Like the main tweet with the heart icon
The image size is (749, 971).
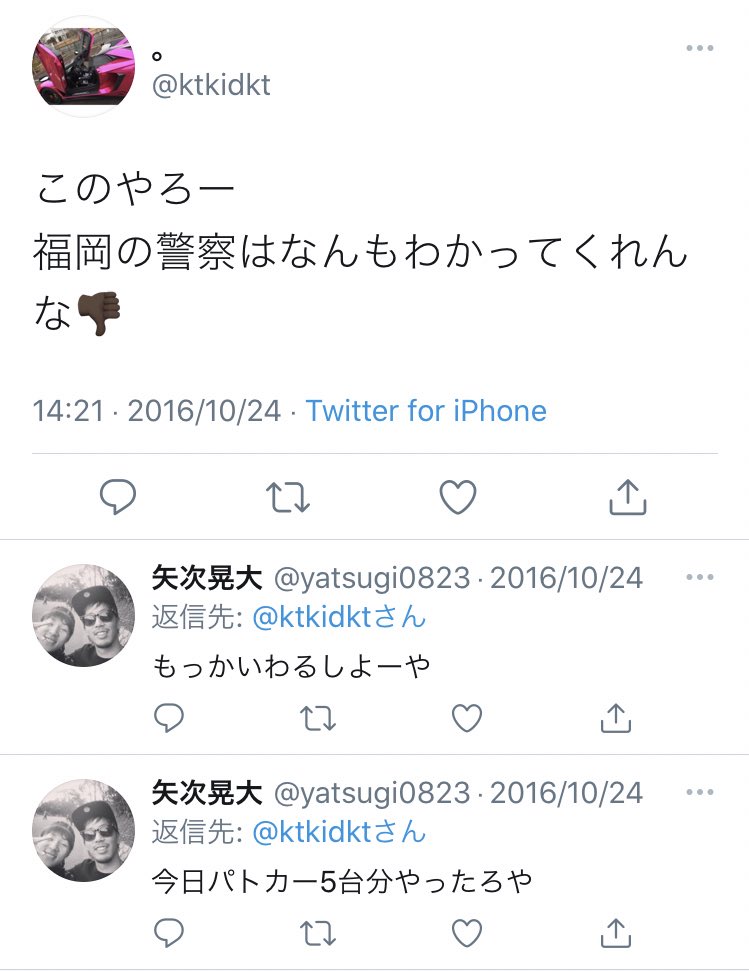(458, 497)
